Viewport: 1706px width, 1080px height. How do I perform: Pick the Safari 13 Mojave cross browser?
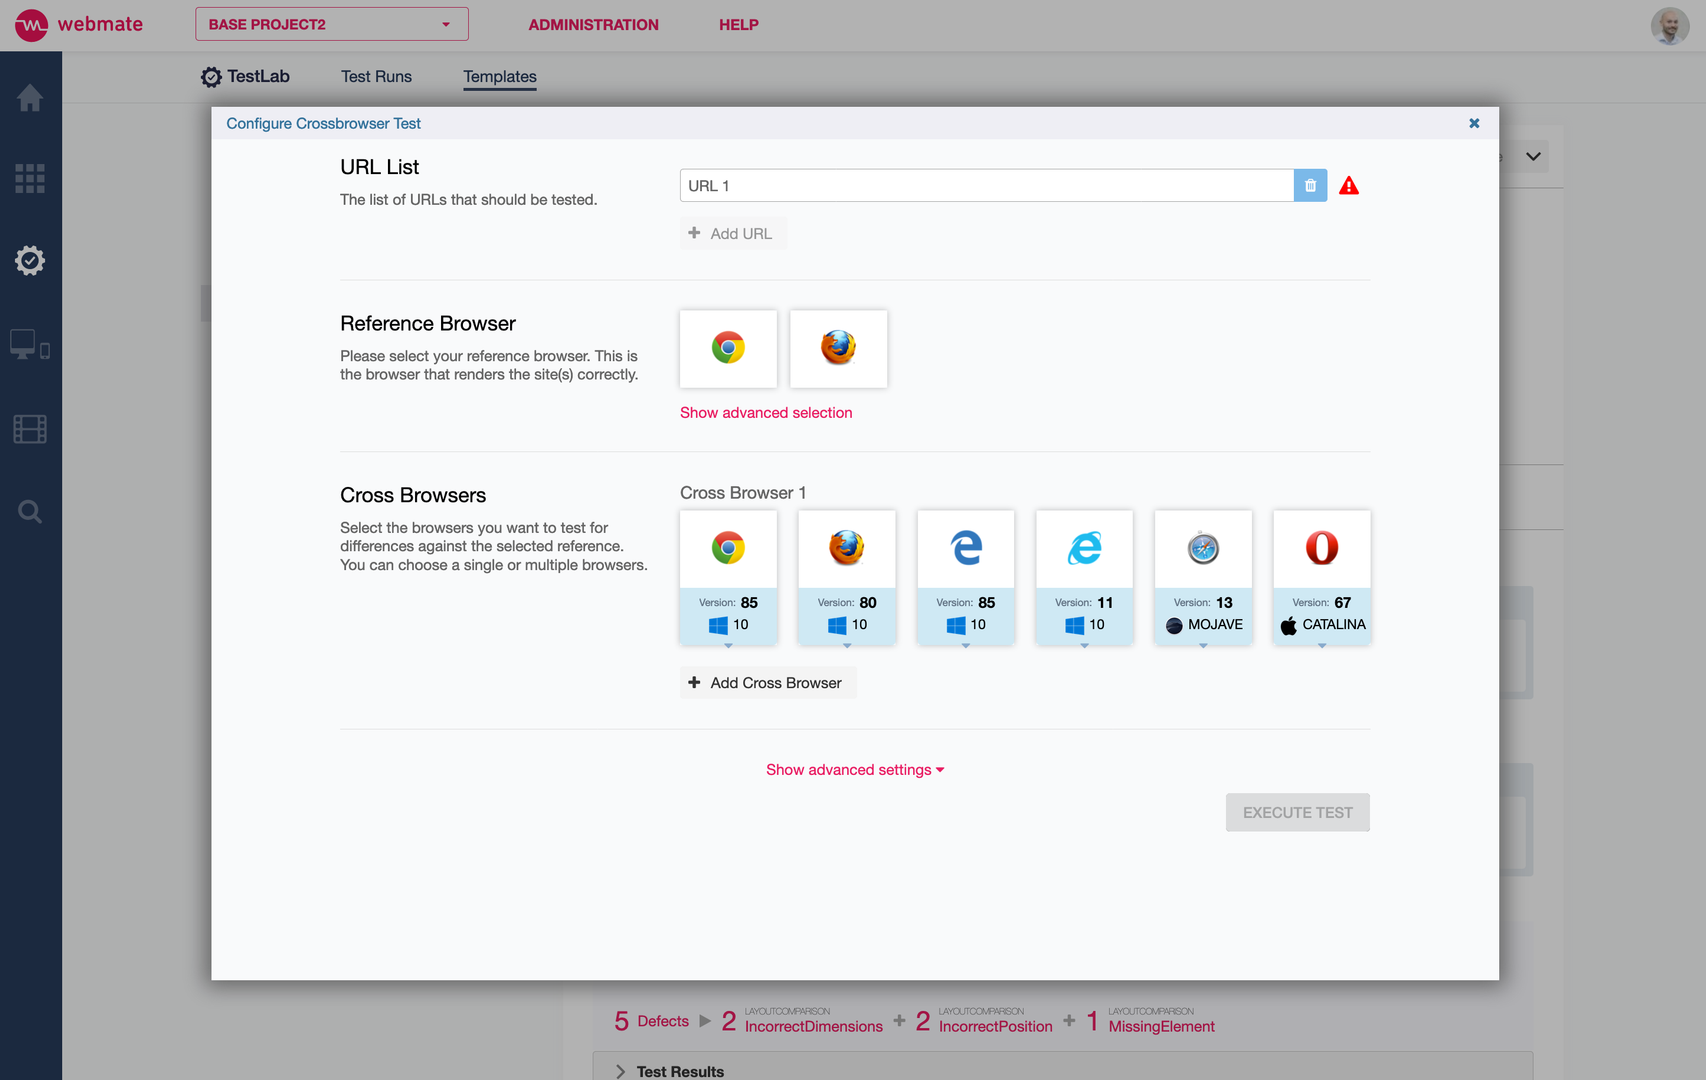click(1203, 577)
